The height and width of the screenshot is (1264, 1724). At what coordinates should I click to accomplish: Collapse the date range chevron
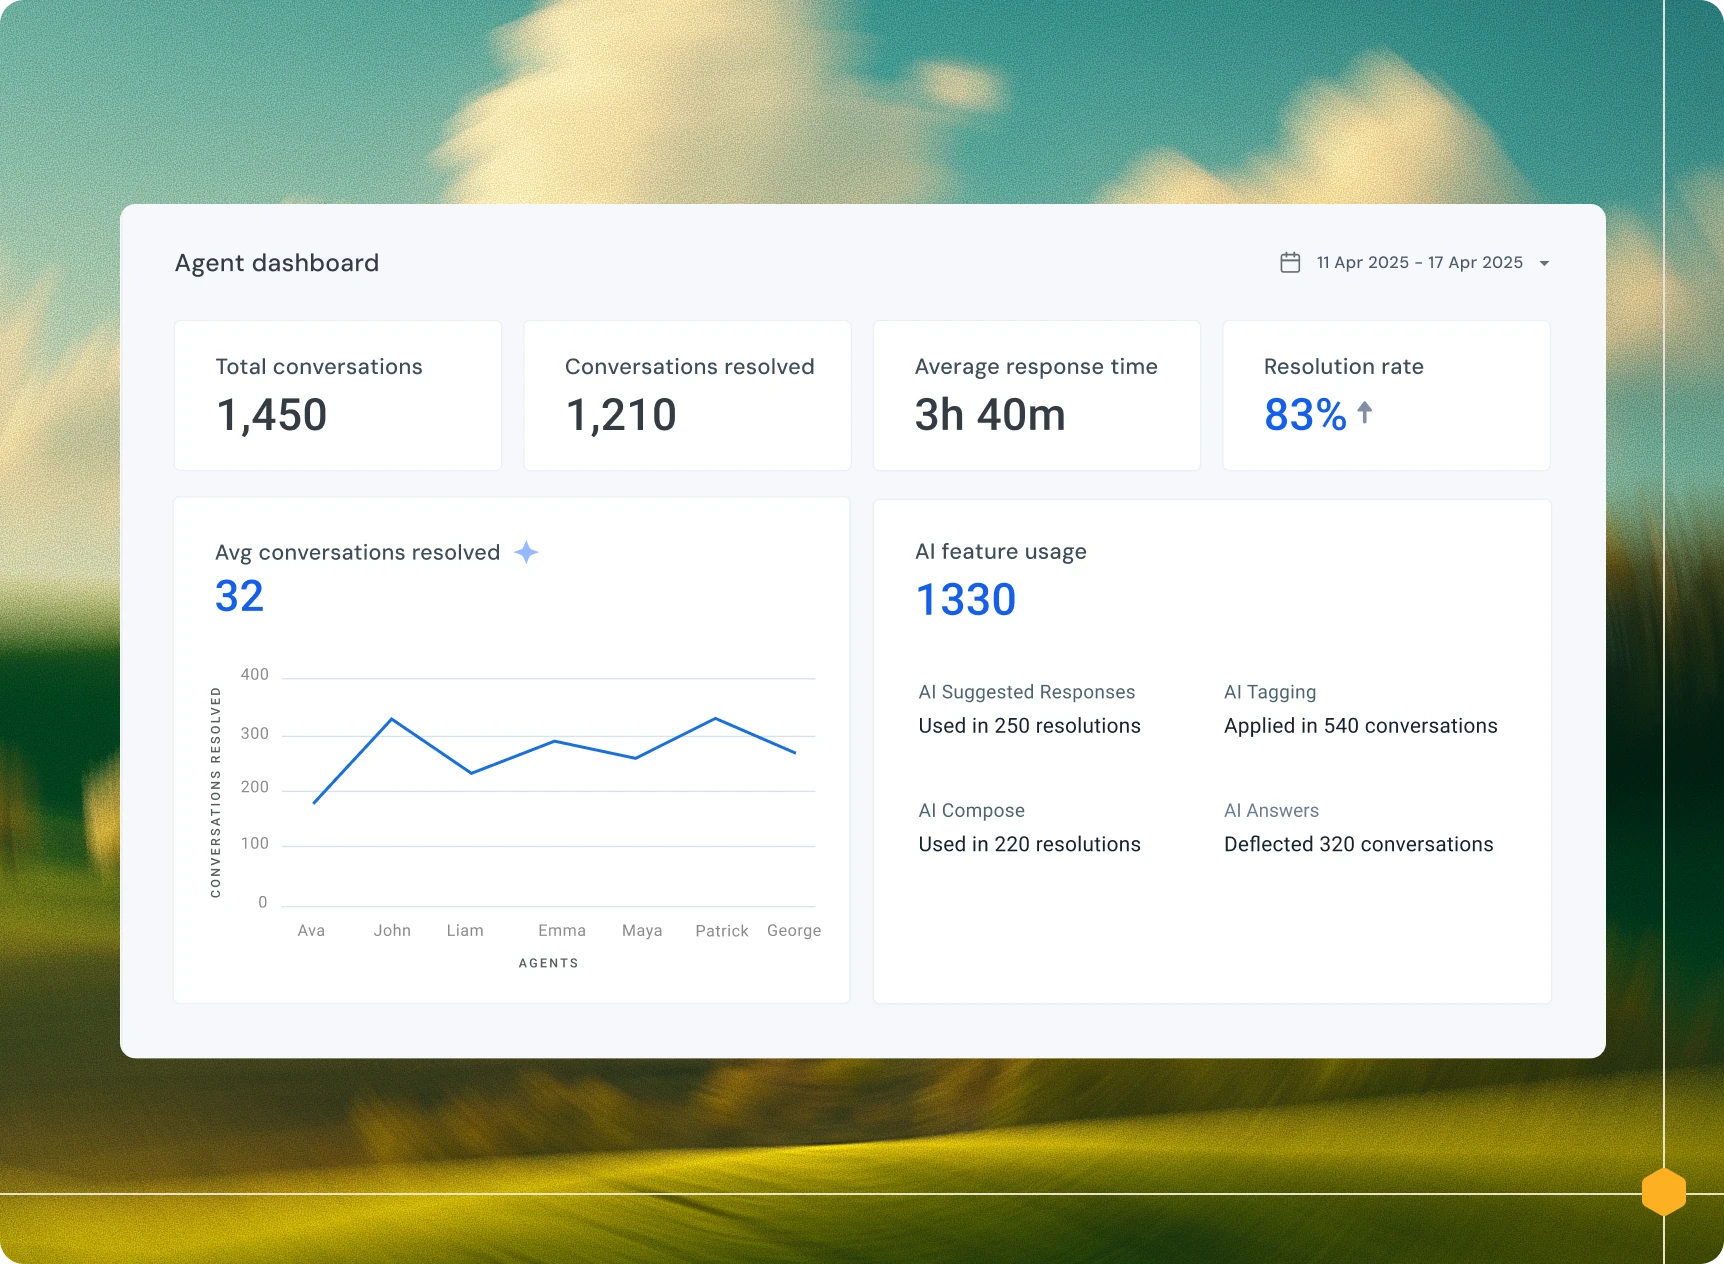(x=1544, y=263)
